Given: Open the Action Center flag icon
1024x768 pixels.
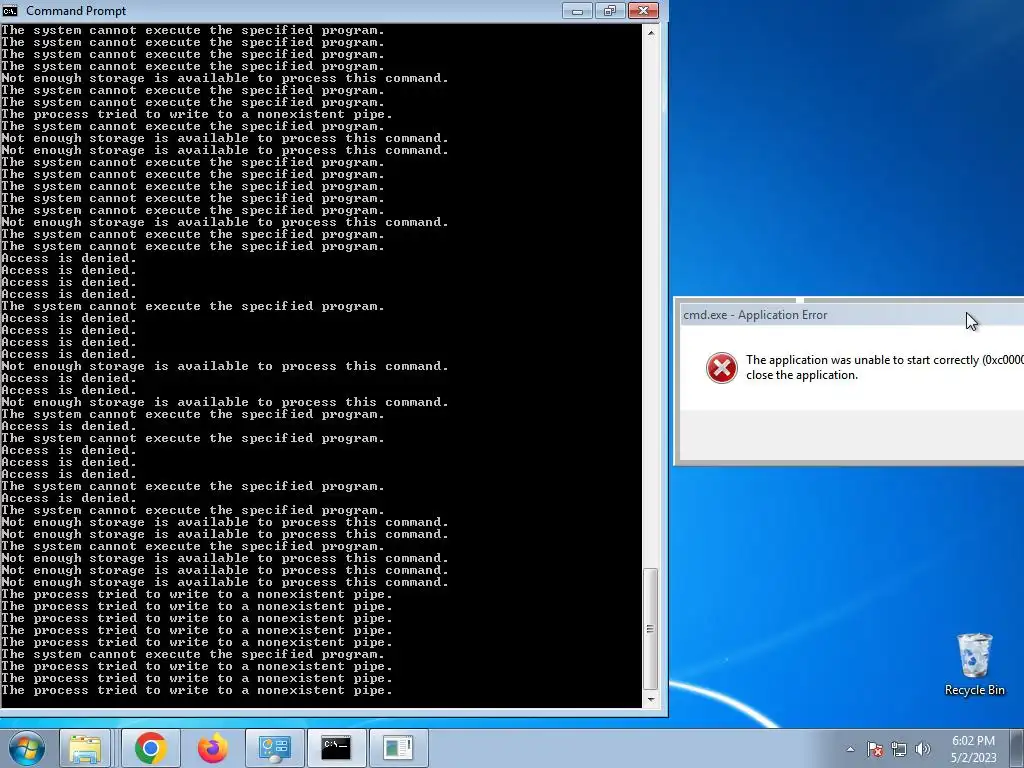Looking at the screenshot, I should coord(875,749).
